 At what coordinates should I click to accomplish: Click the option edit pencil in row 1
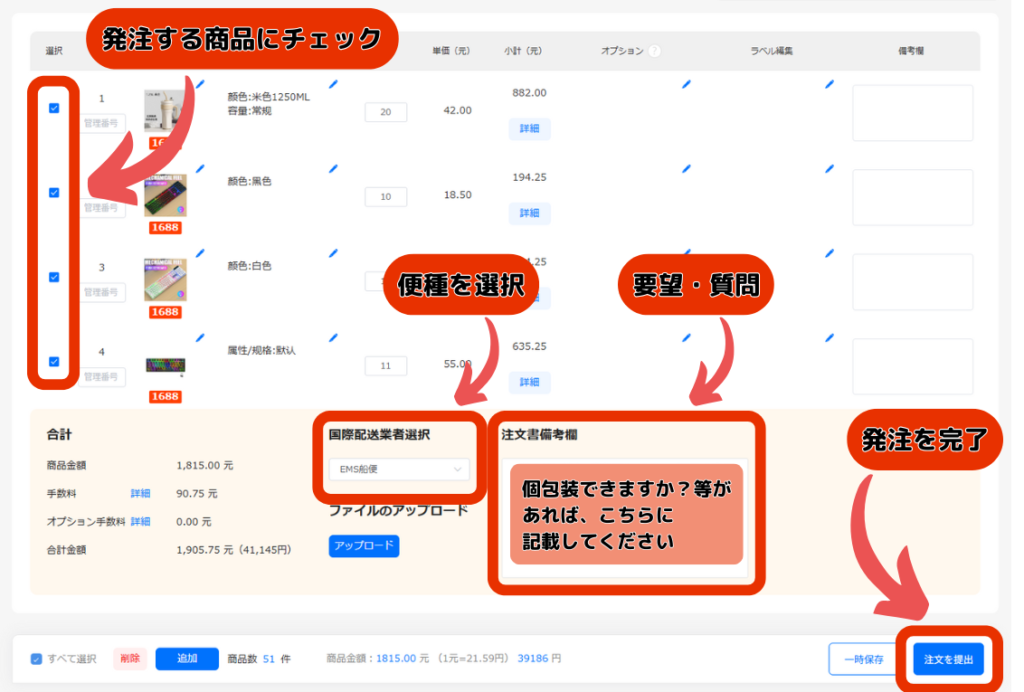(686, 85)
